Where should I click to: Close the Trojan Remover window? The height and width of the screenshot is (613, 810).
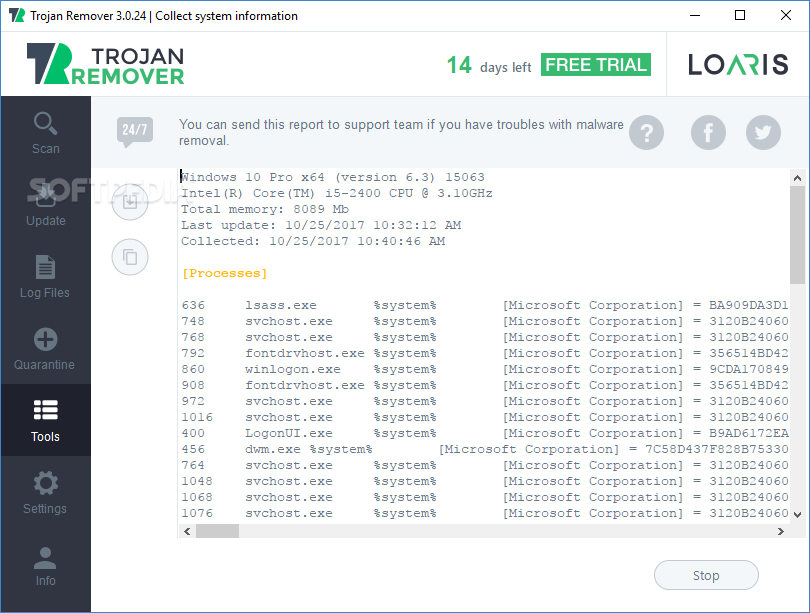click(786, 15)
